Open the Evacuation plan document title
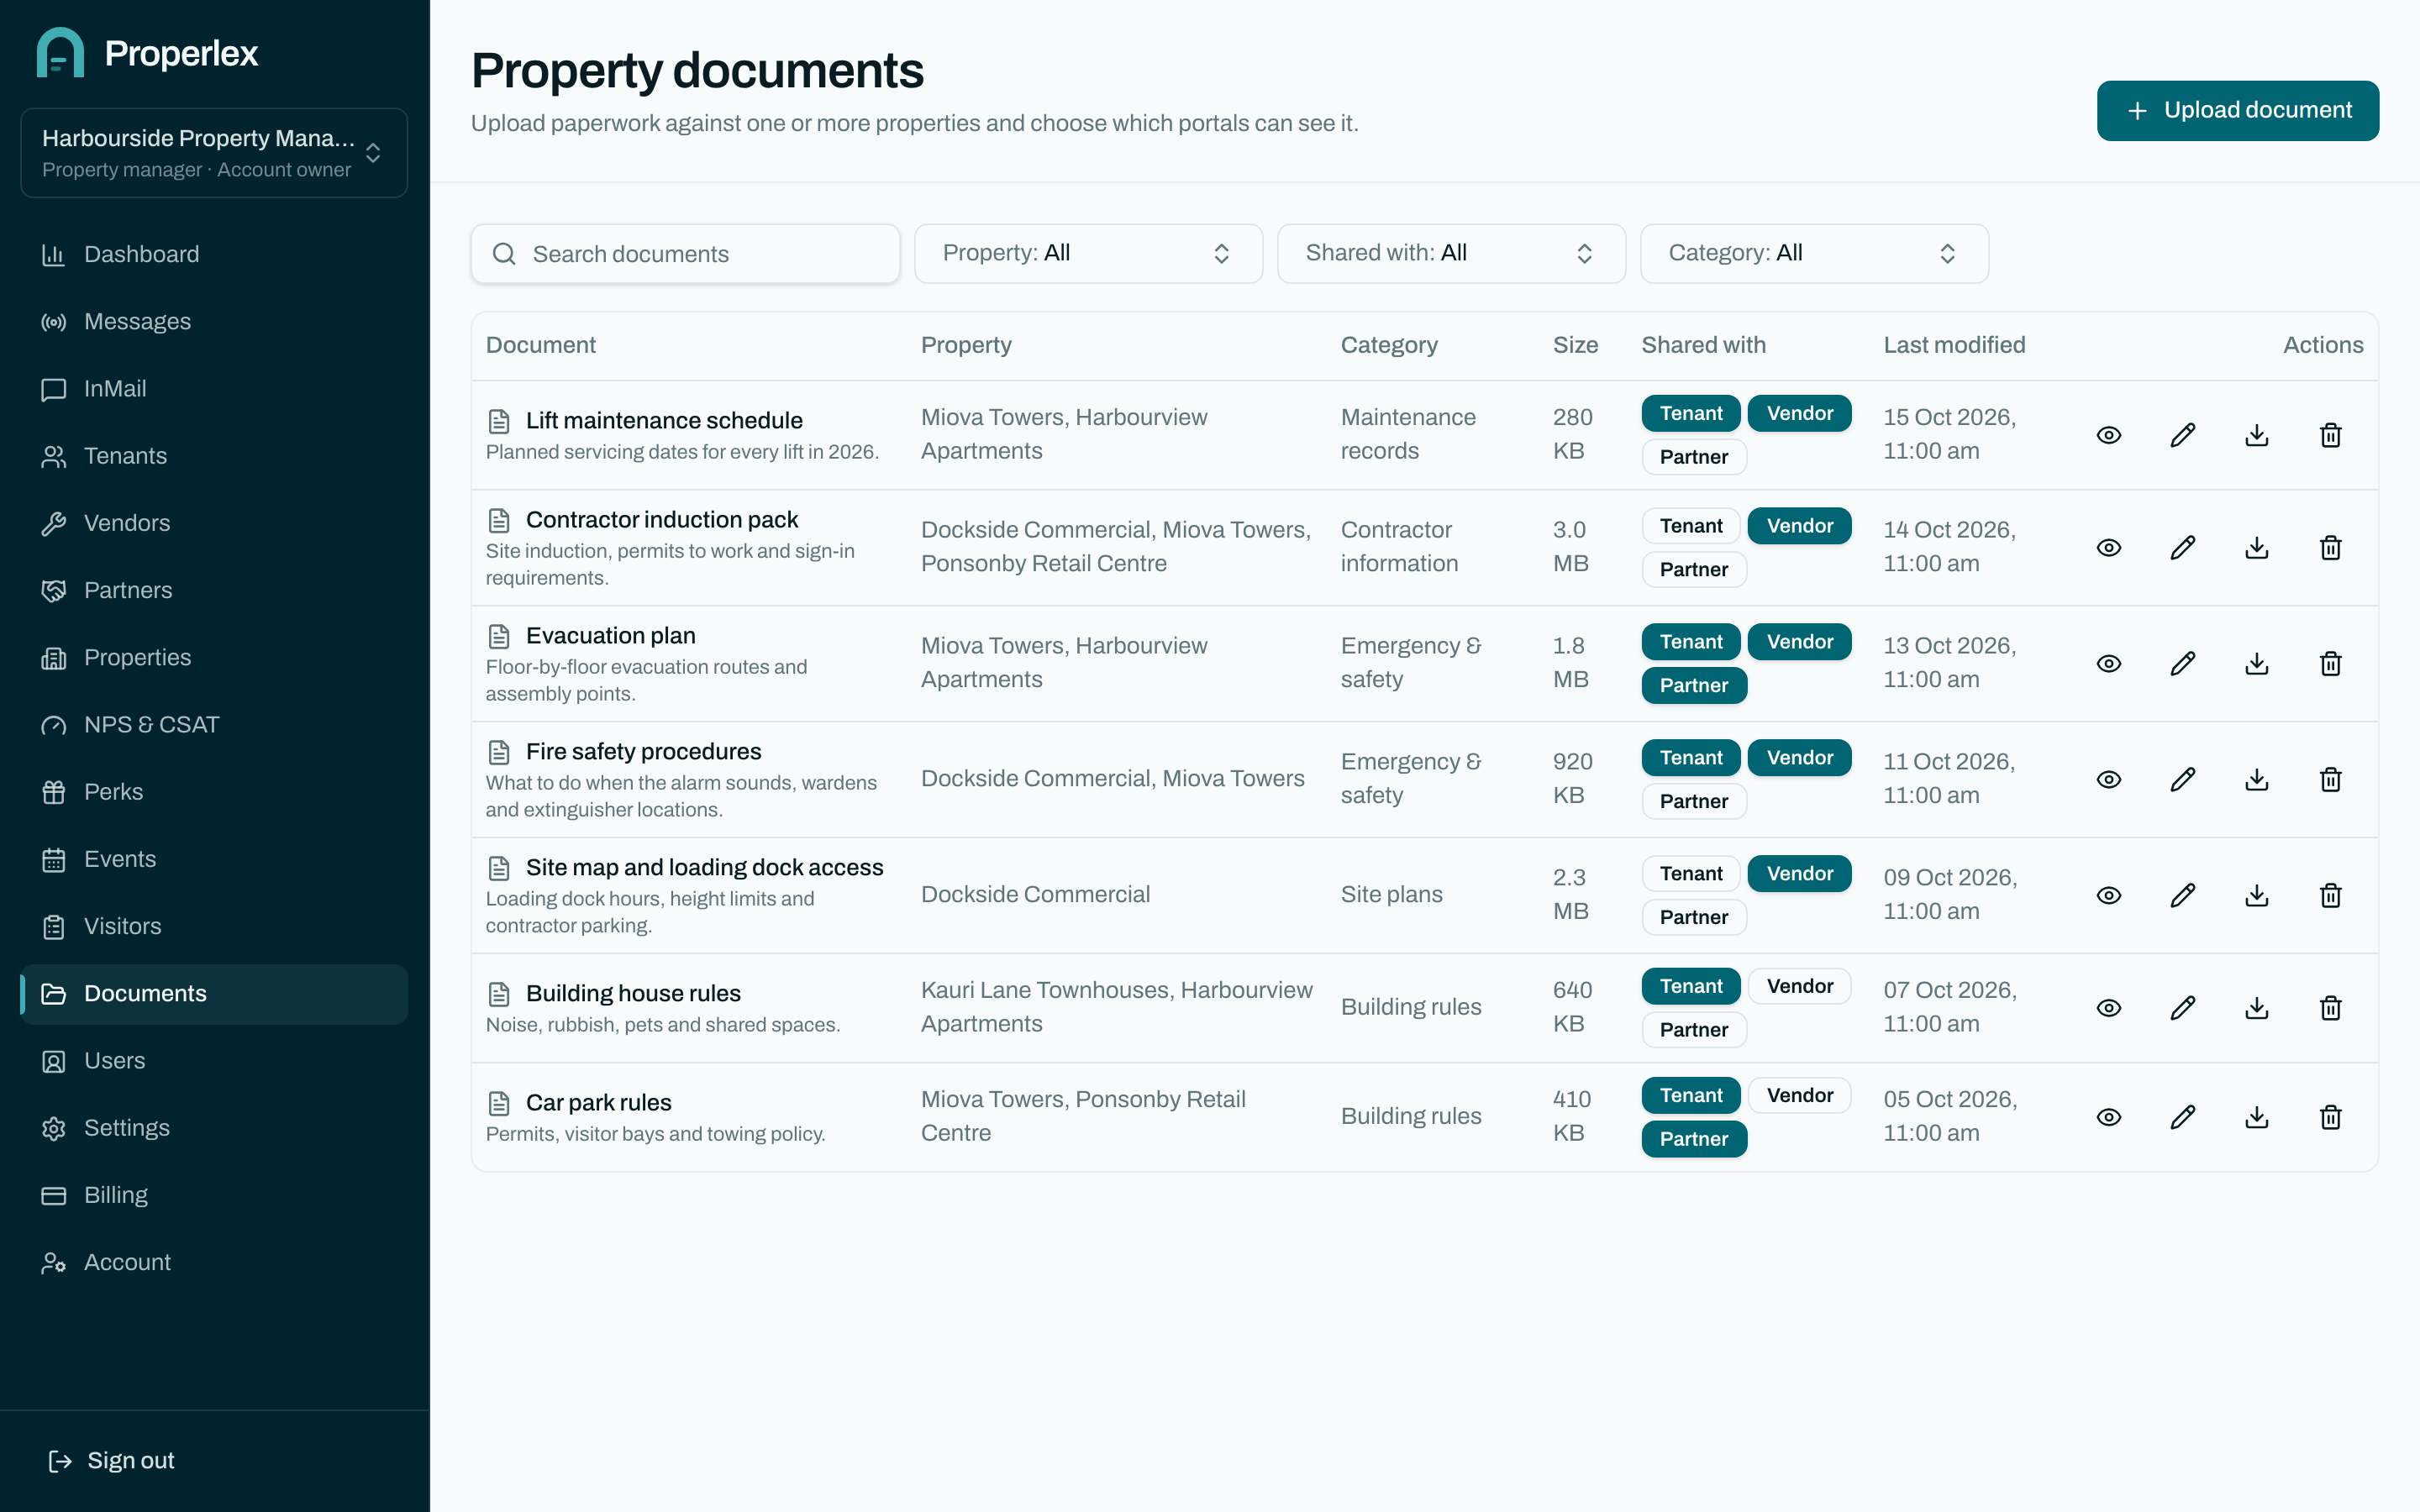 610,636
